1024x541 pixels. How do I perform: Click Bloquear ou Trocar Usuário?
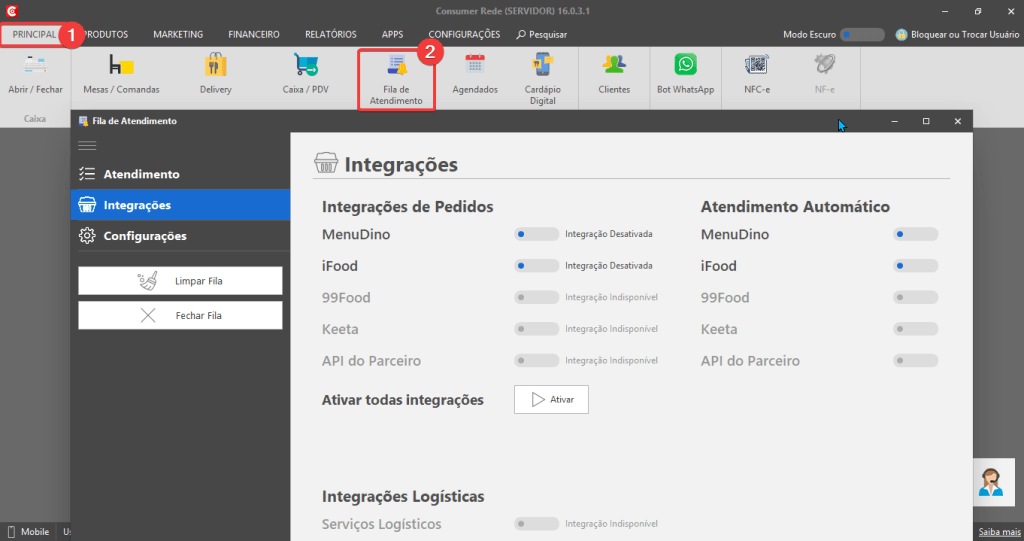(957, 35)
